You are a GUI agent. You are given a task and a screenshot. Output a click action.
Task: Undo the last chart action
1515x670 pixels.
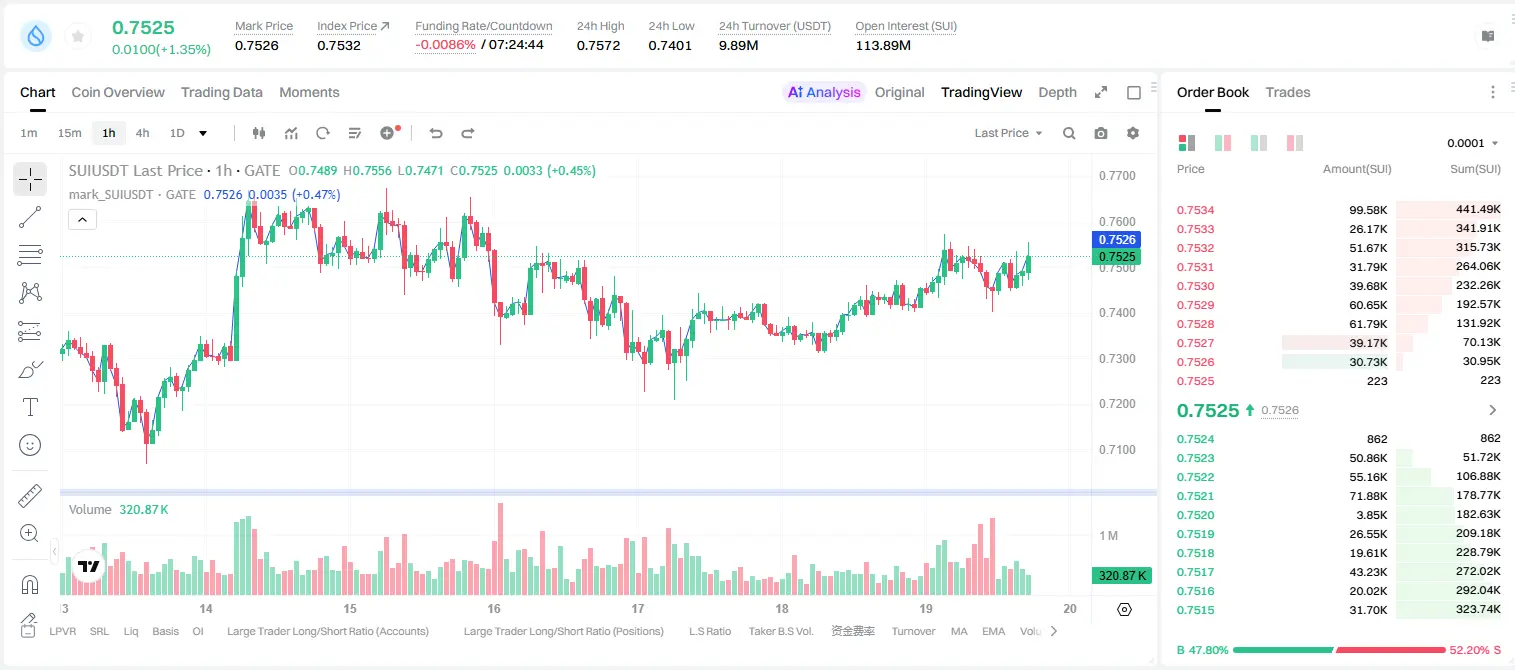[436, 133]
